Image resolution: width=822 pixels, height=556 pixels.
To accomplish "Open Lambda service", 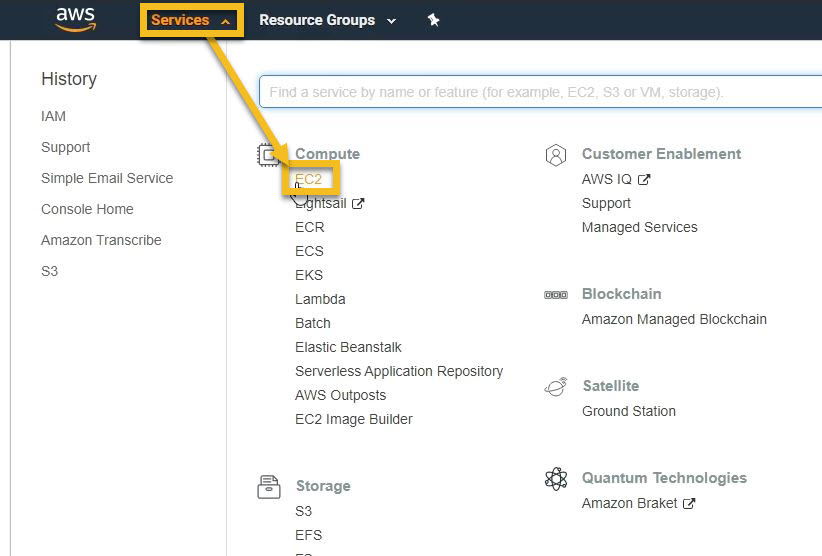I will click(320, 299).
